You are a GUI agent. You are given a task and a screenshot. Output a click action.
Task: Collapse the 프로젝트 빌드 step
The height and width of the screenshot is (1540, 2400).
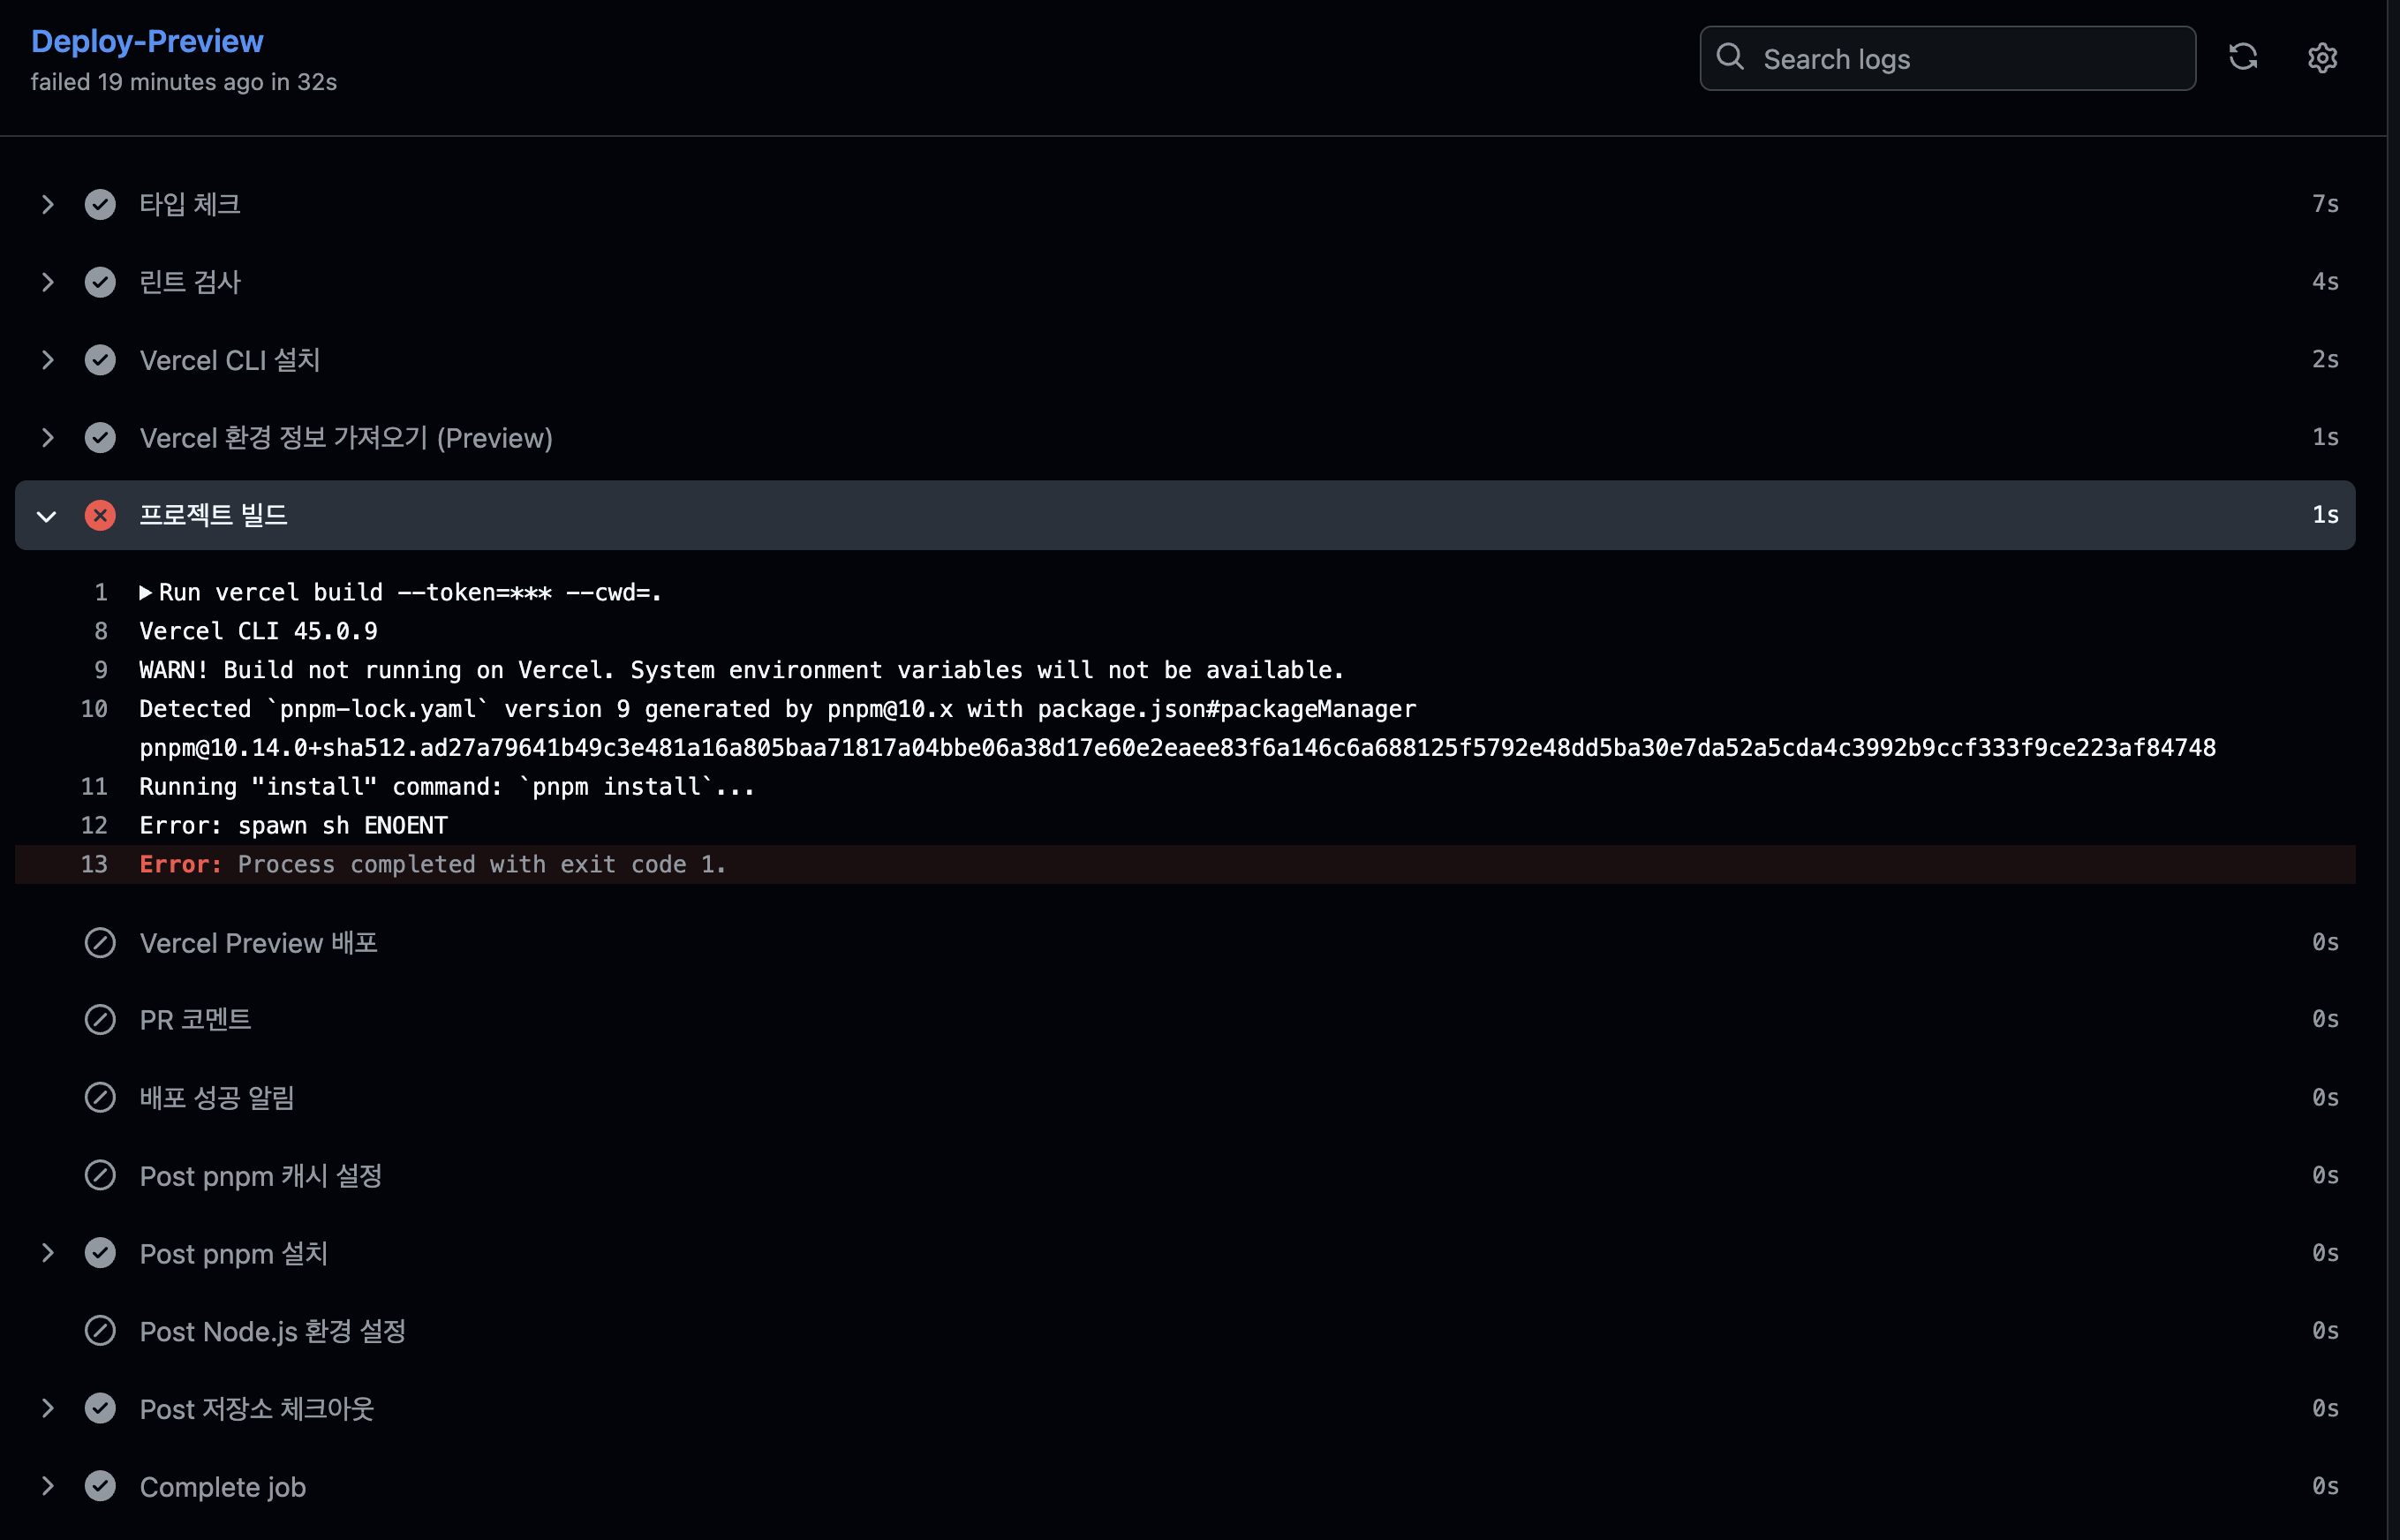[x=46, y=516]
